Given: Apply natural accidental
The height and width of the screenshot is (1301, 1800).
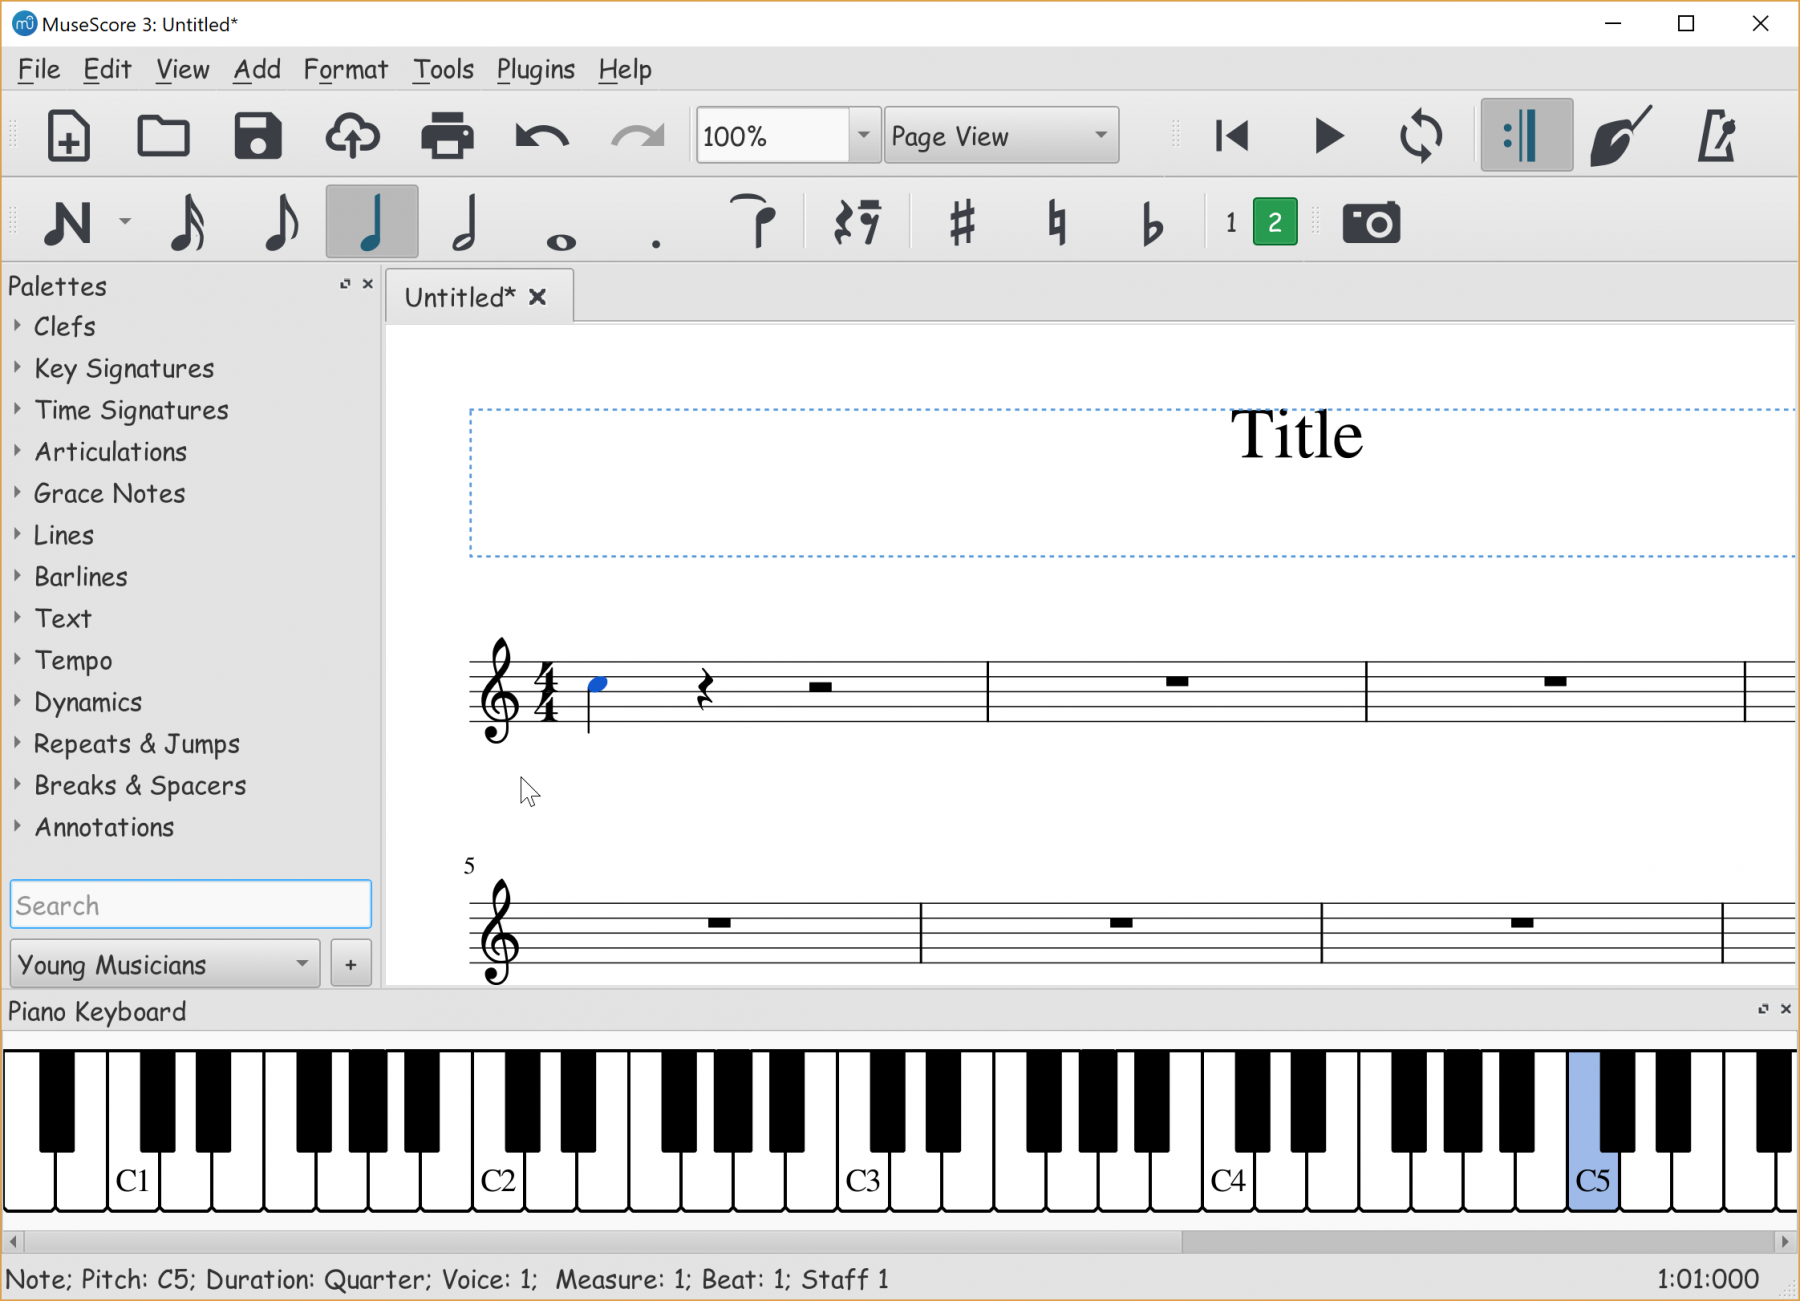Looking at the screenshot, I should click(1056, 222).
